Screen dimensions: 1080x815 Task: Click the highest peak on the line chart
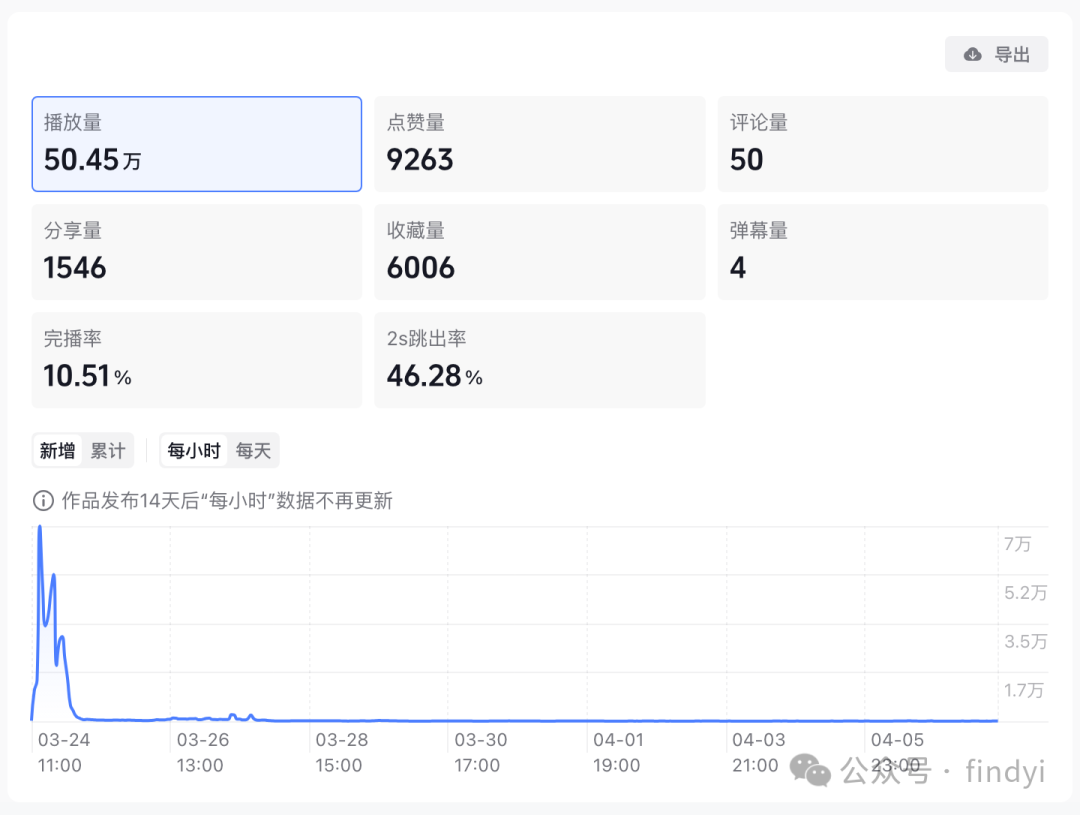40,528
